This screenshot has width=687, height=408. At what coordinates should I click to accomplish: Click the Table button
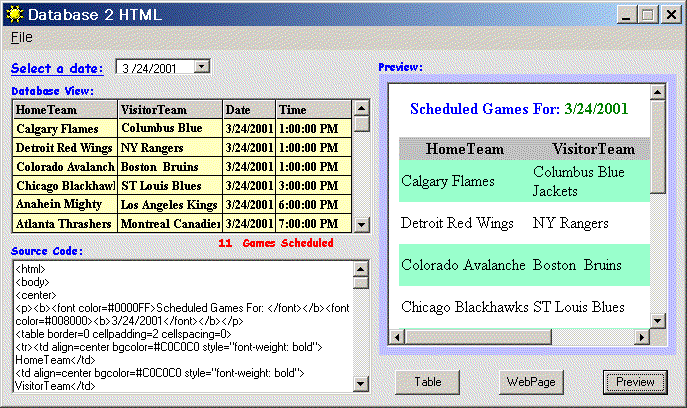coord(428,382)
